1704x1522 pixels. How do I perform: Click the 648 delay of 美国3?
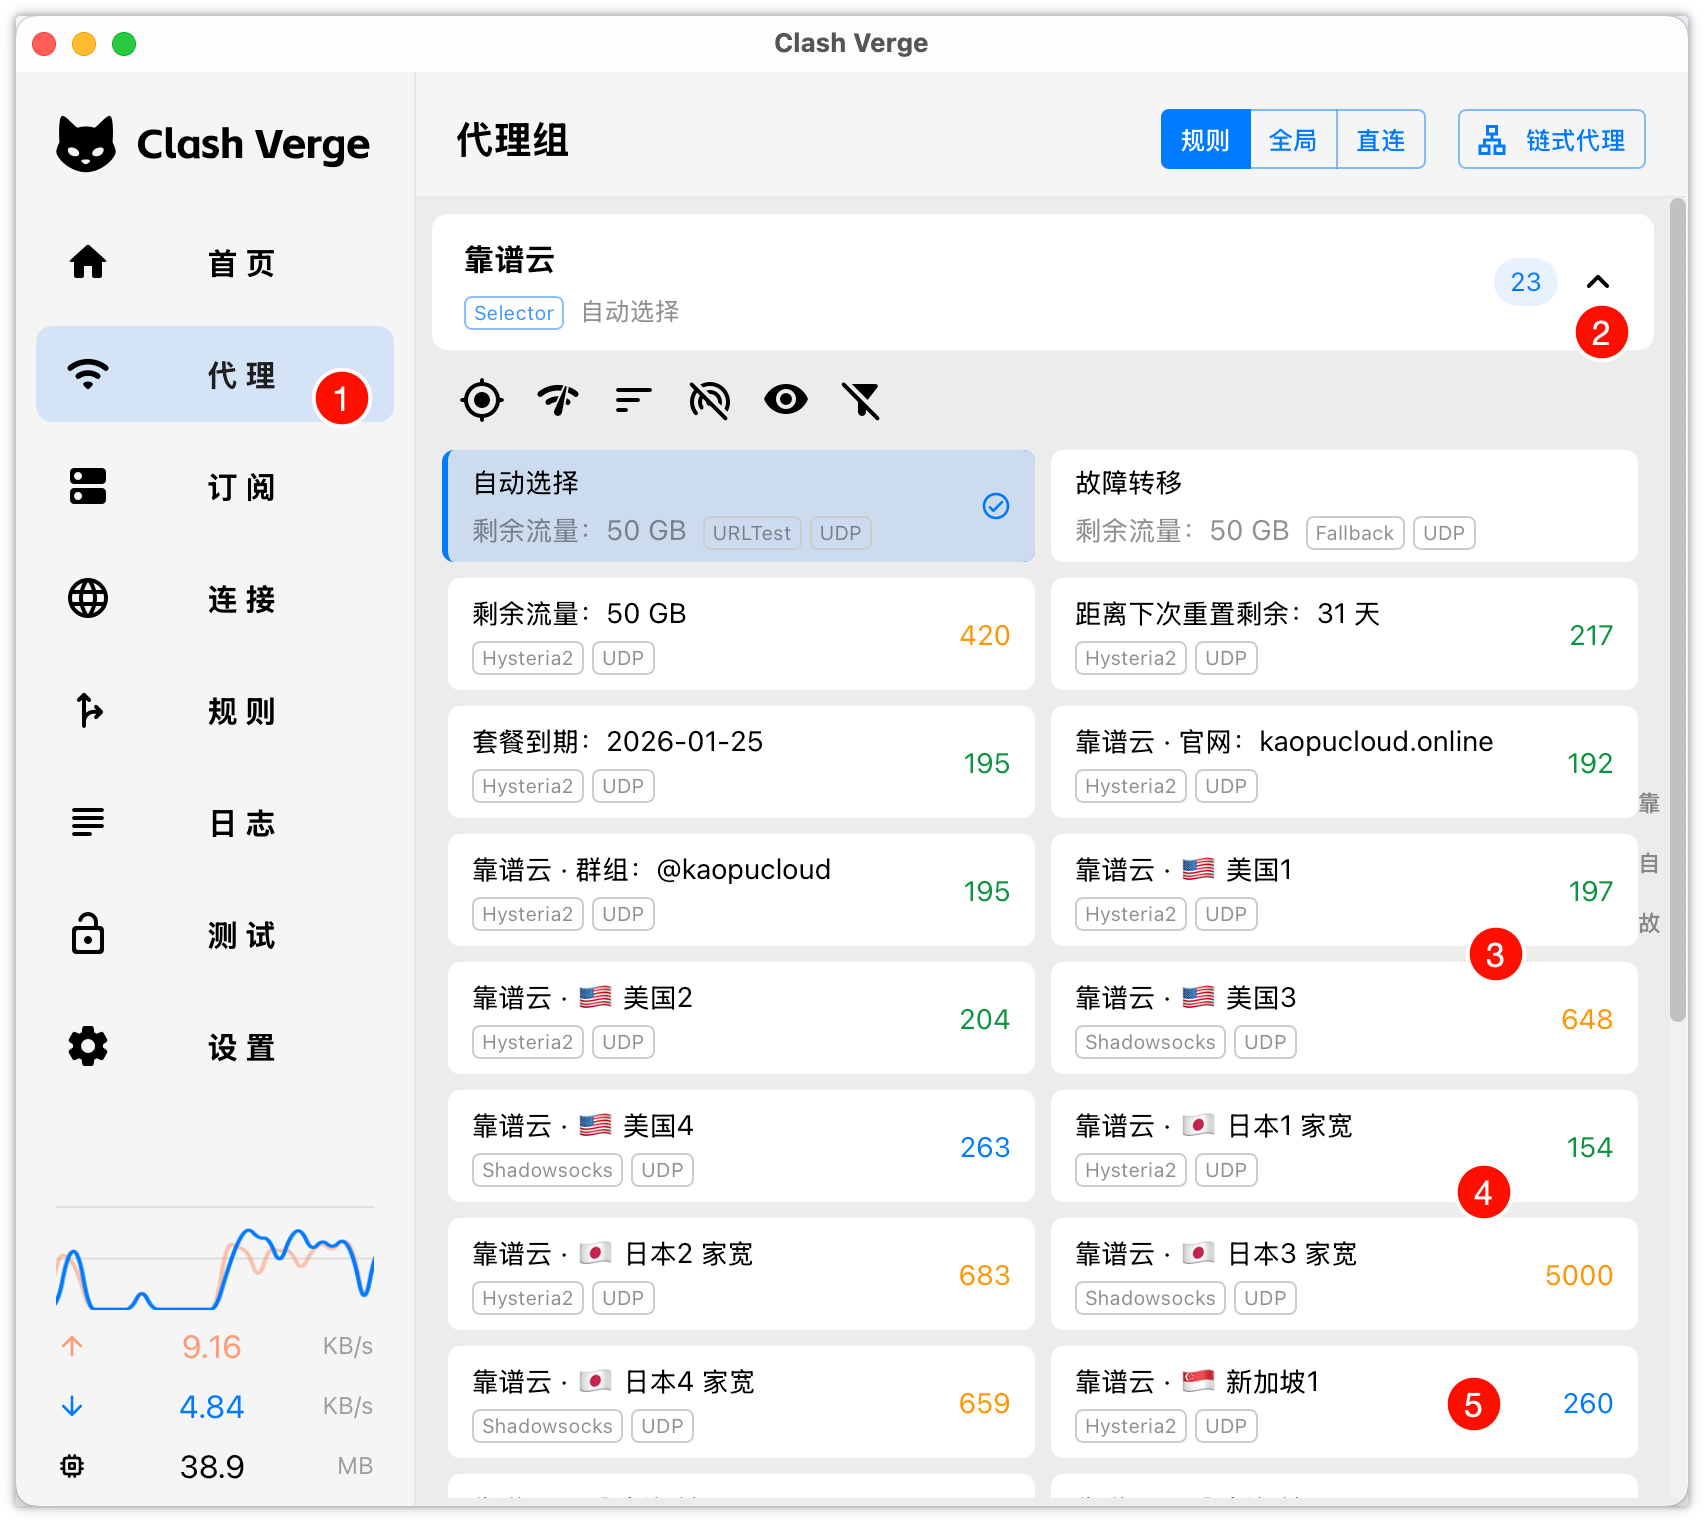[x=1586, y=1019]
